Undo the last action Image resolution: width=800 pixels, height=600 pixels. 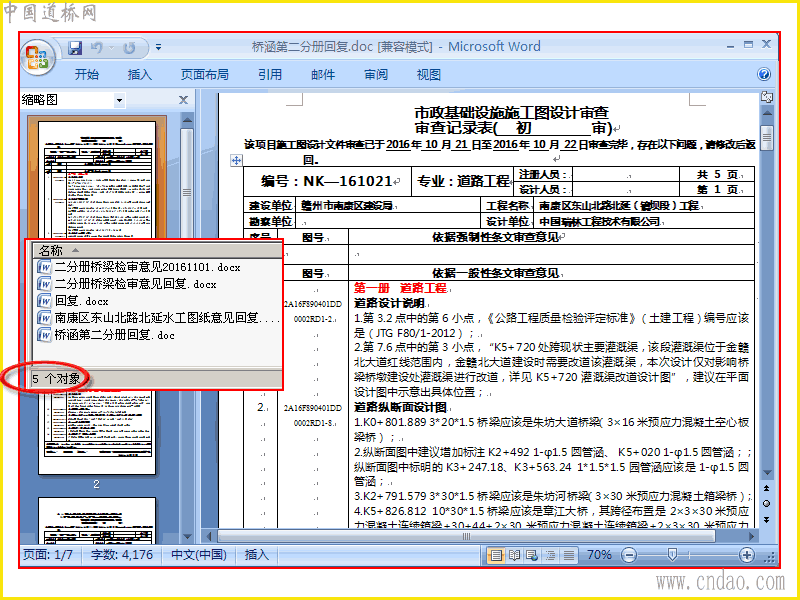[x=97, y=47]
